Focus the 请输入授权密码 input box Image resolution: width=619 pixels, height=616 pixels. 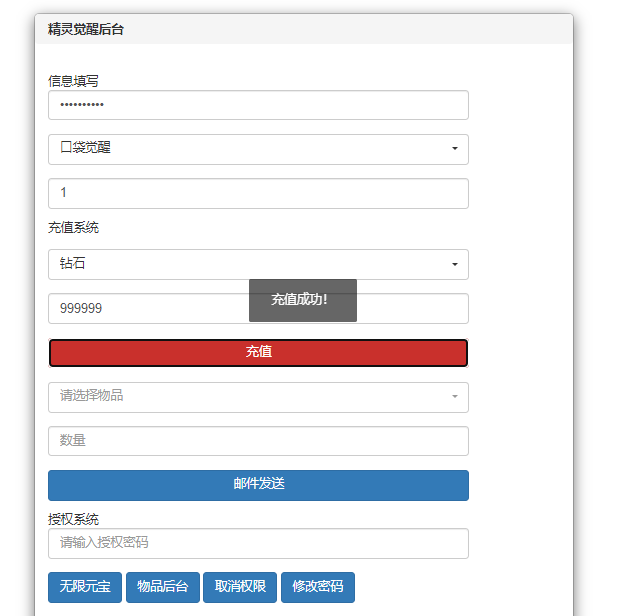pyautogui.click(x=258, y=543)
